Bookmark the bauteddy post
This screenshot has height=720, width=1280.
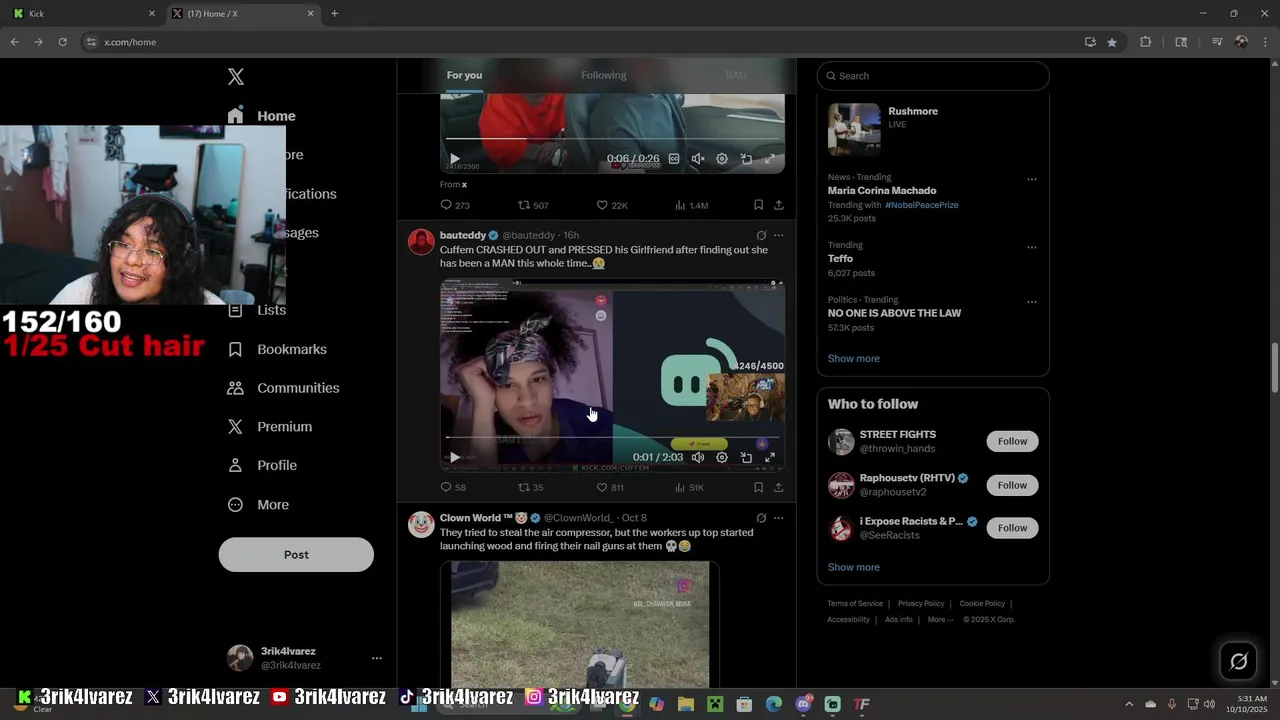[758, 487]
